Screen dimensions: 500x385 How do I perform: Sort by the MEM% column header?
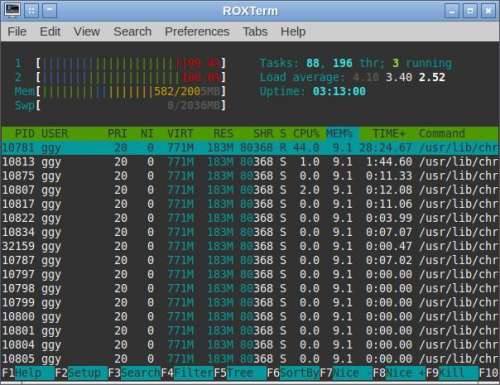(339, 134)
